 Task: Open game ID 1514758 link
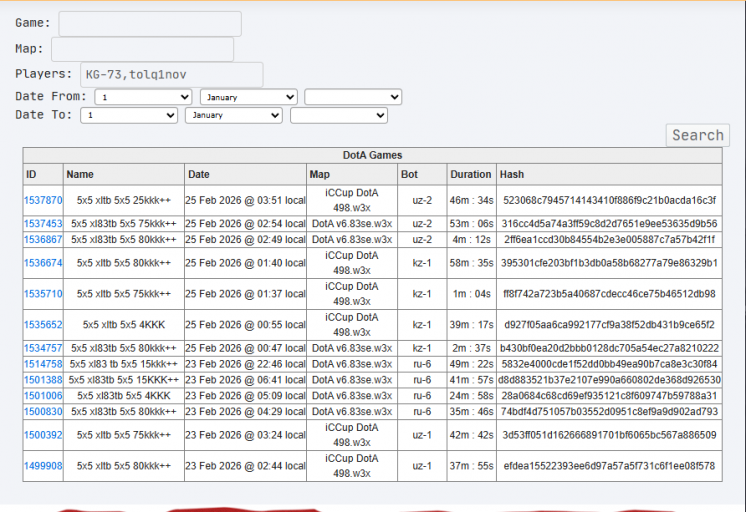pyautogui.click(x=43, y=364)
